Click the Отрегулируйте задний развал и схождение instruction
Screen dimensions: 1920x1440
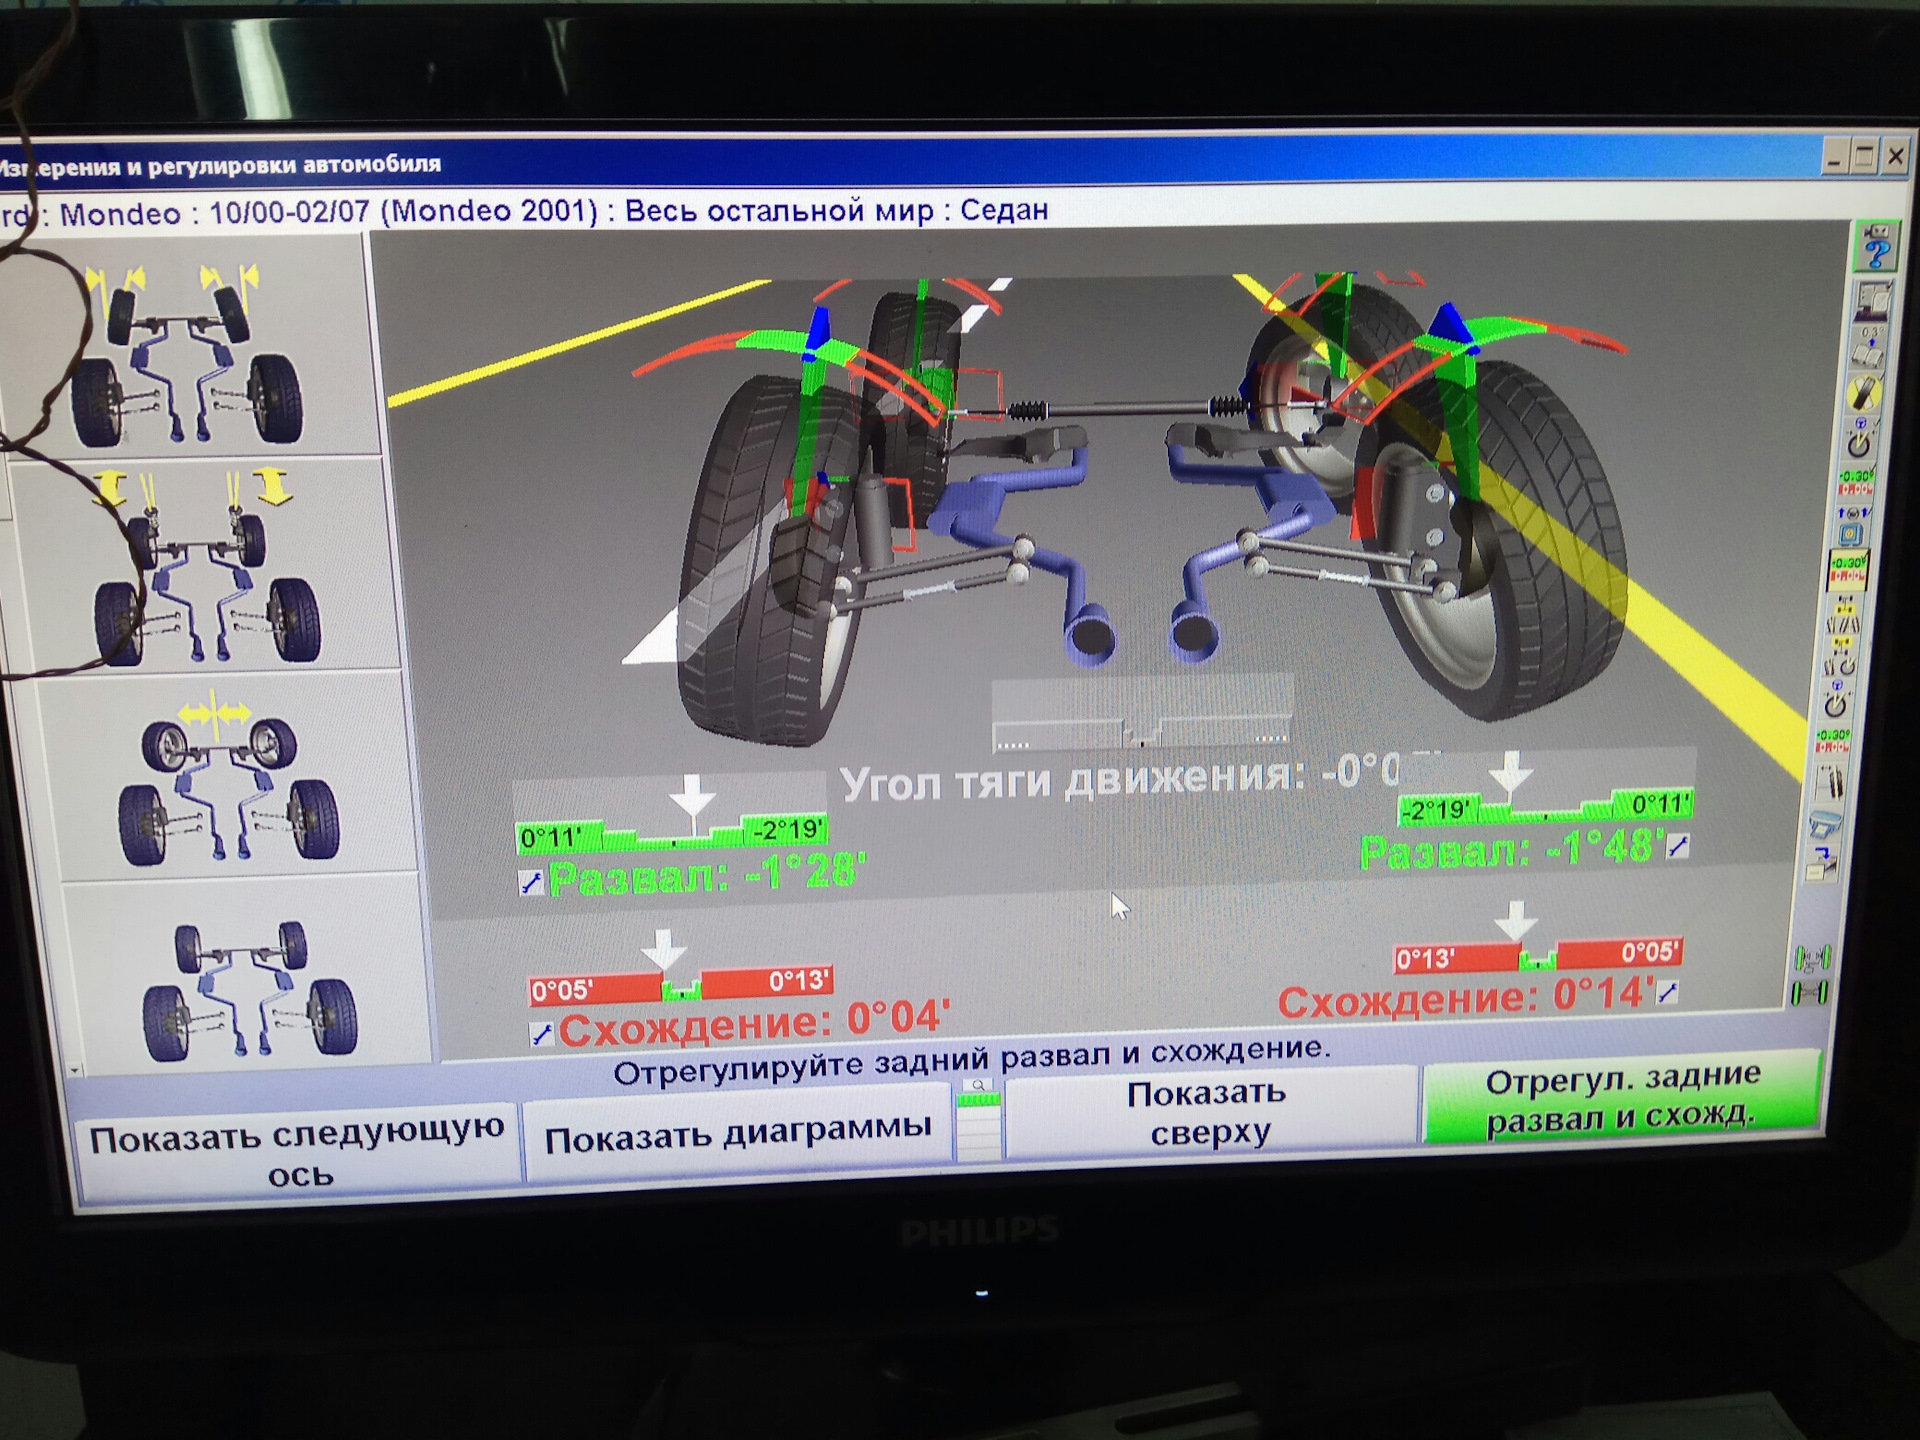click(972, 1060)
